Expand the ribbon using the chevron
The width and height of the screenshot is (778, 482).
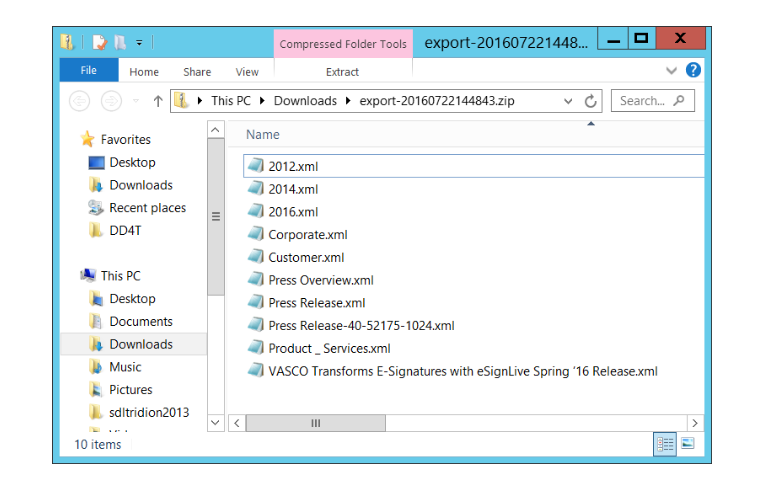coord(672,72)
